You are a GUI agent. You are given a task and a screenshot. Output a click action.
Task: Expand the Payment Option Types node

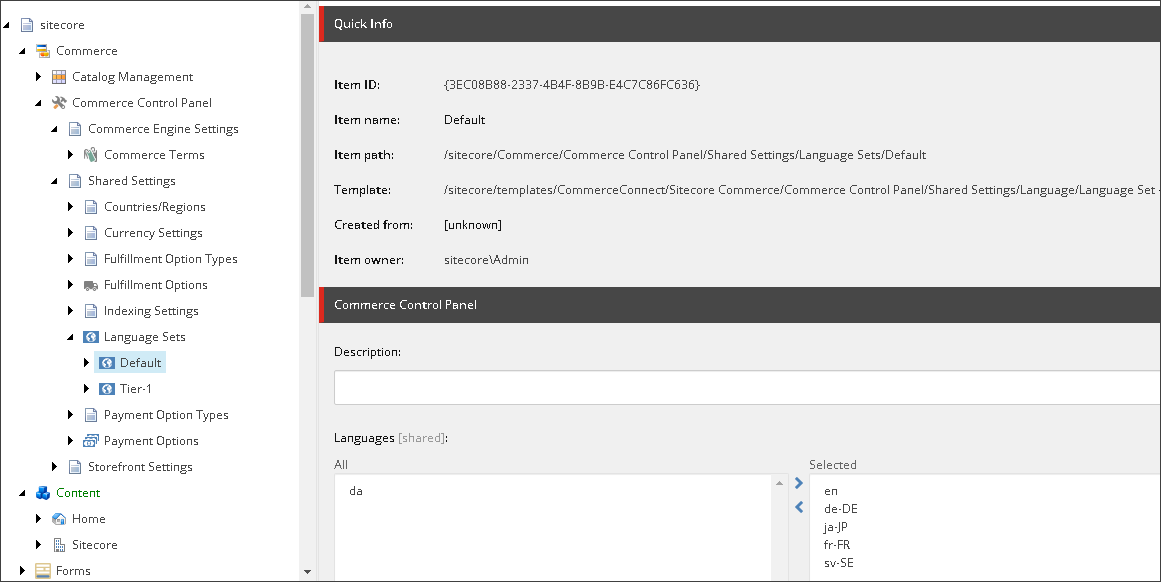click(x=70, y=415)
